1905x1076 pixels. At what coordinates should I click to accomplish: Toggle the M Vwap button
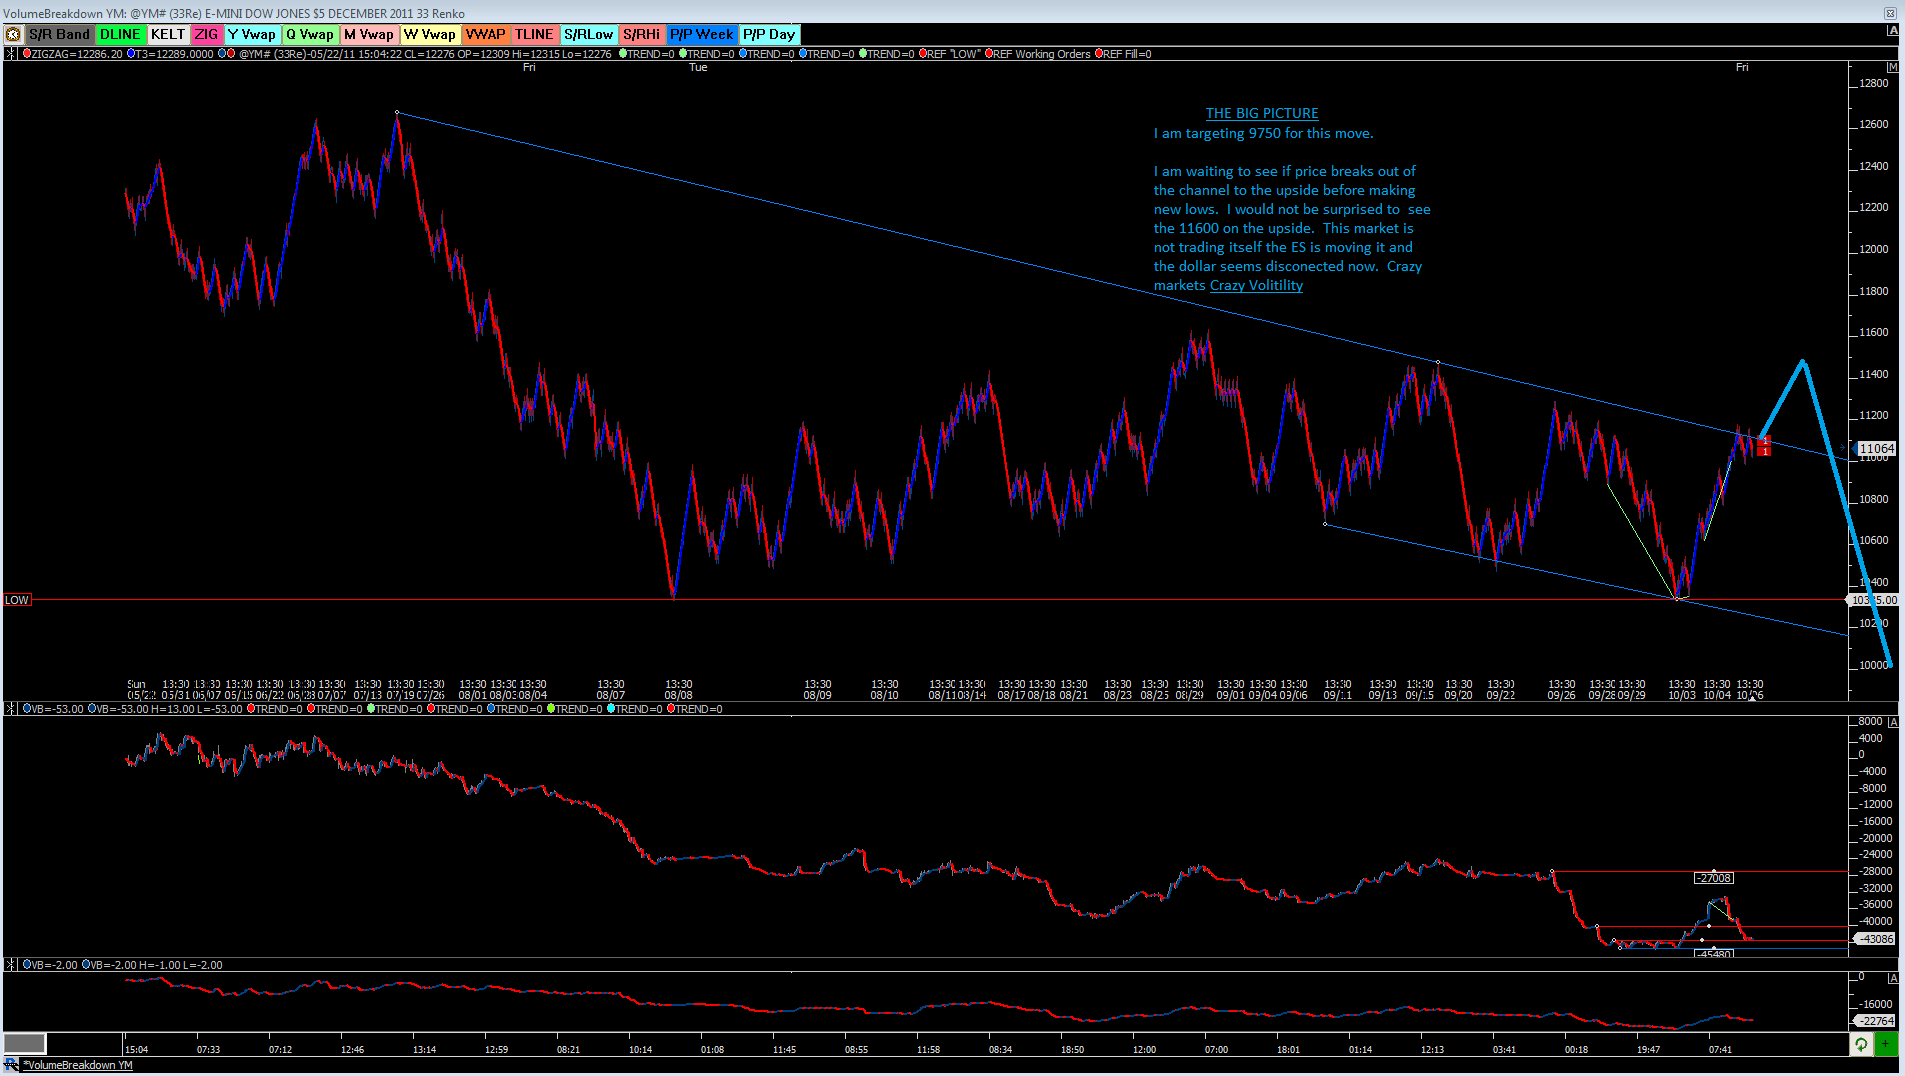click(x=369, y=35)
